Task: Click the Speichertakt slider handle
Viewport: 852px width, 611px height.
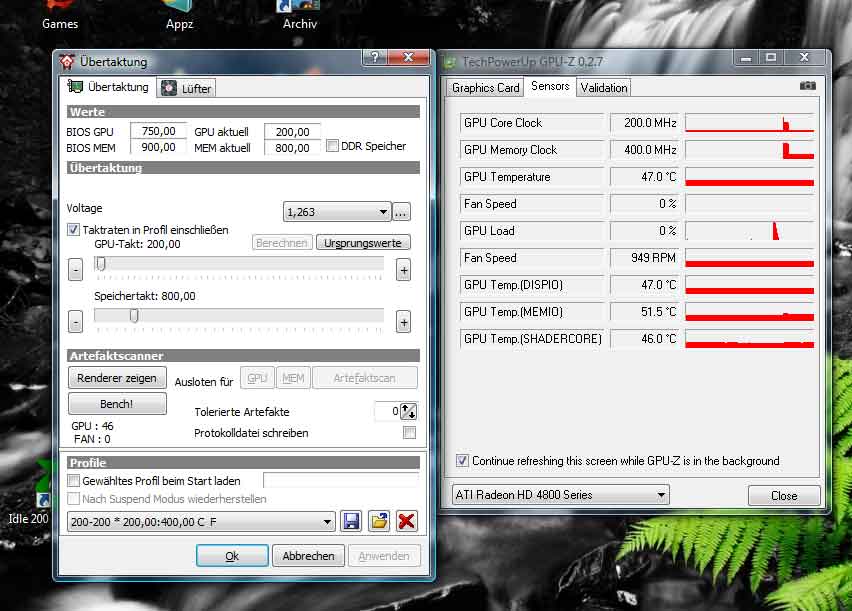Action: click(x=134, y=316)
